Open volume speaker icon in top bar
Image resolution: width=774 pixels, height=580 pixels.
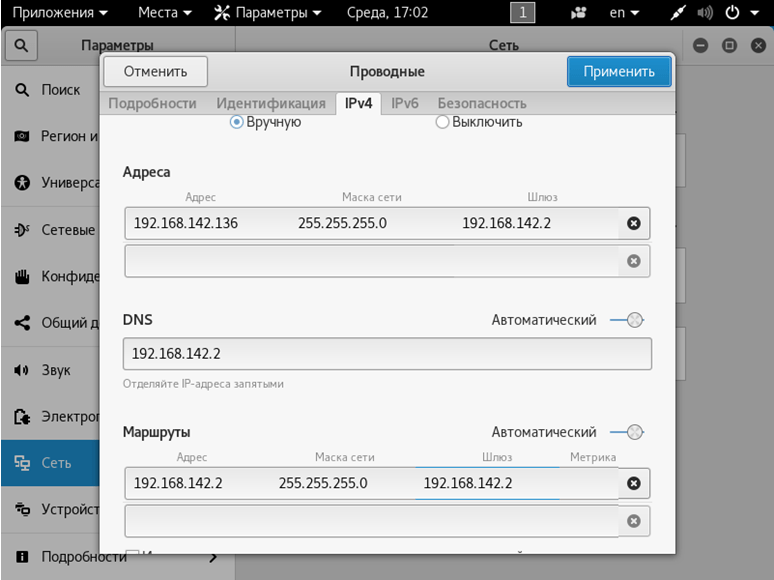[704, 13]
